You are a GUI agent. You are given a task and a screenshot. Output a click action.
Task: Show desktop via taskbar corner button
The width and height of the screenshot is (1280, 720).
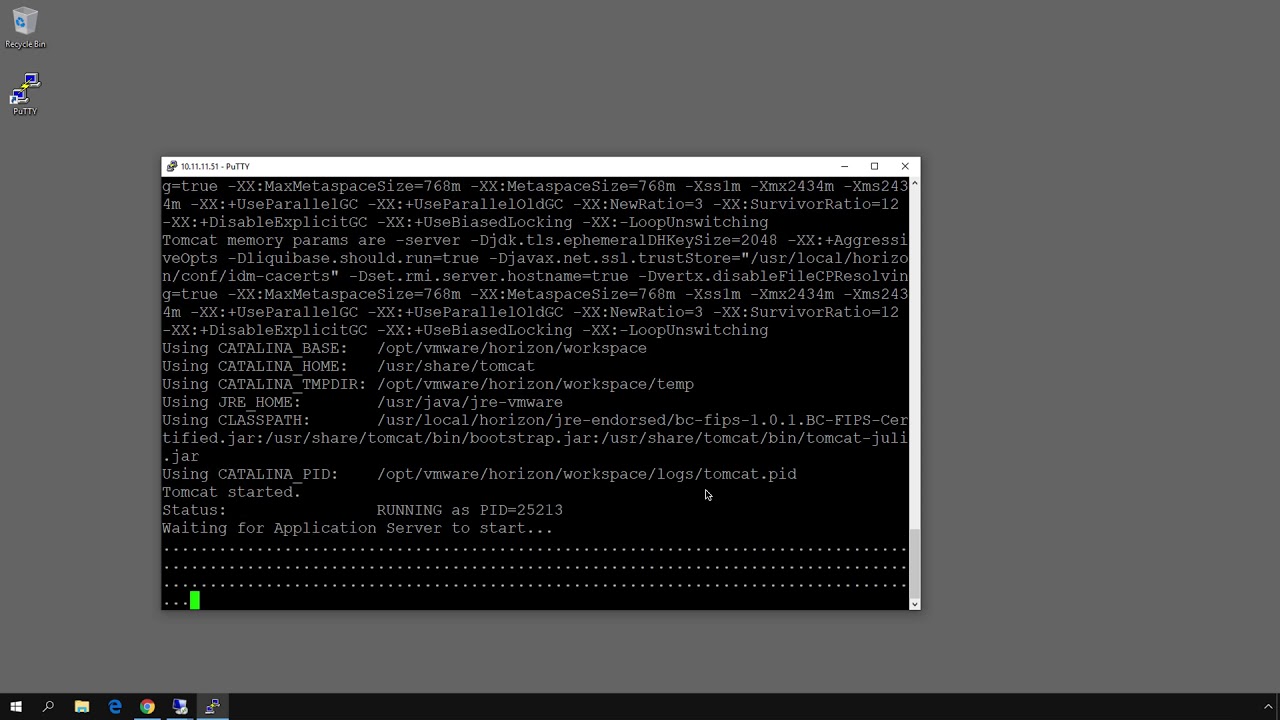point(1277,707)
